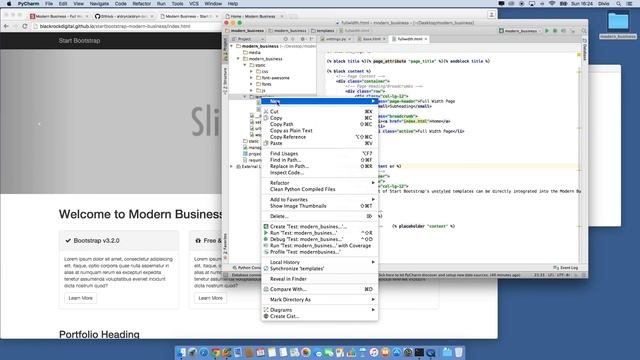The image size is (640, 360).
Task: Choose Create Gist... in context menu
Action: point(320,316)
